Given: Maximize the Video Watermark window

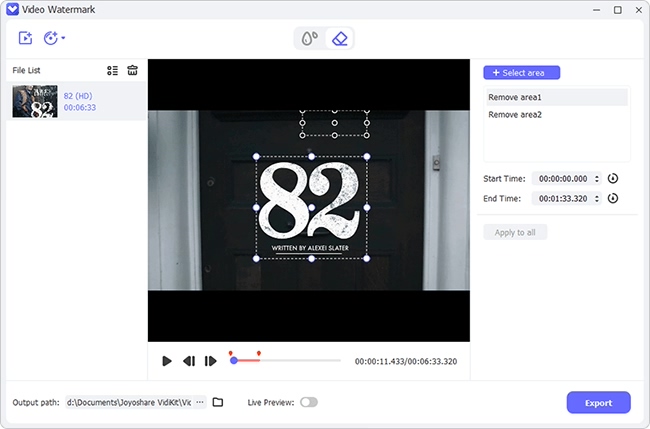Looking at the screenshot, I should (x=618, y=10).
